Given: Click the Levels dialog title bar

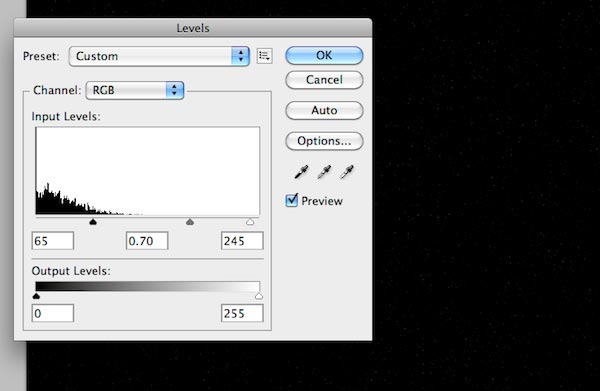Looking at the screenshot, I should tap(193, 28).
